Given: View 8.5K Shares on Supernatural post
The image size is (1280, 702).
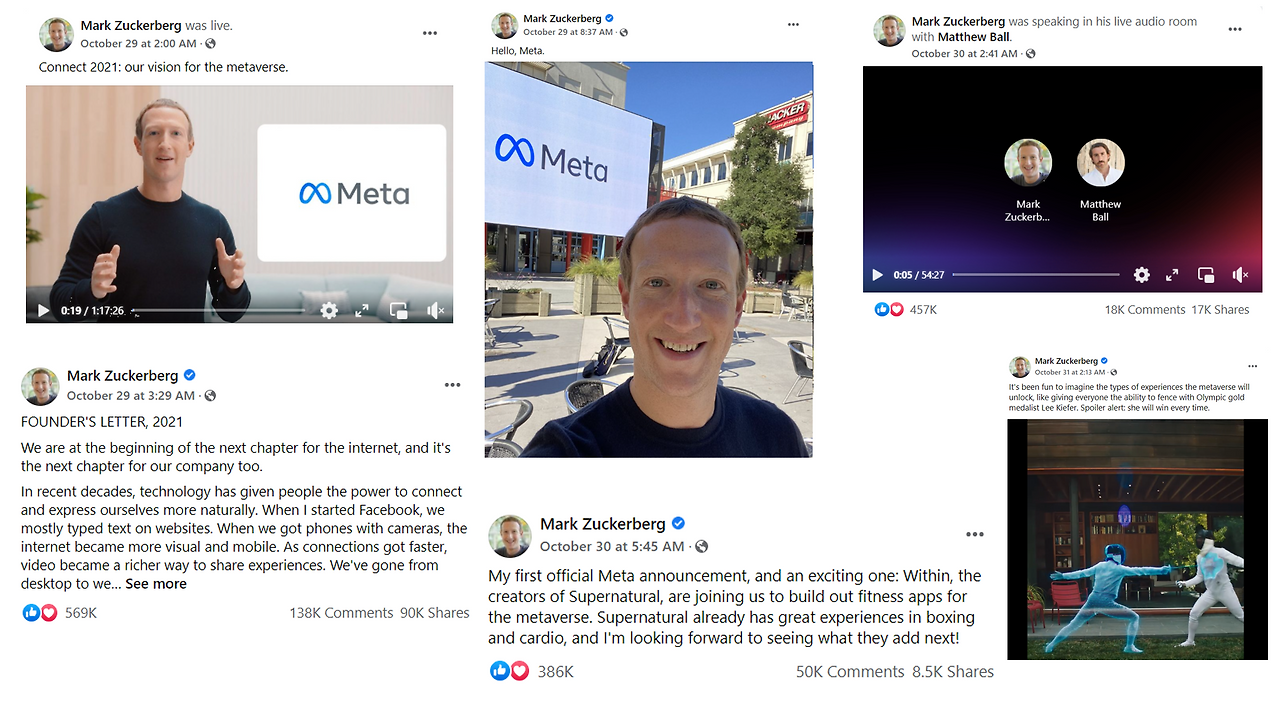Looking at the screenshot, I should [x=953, y=672].
